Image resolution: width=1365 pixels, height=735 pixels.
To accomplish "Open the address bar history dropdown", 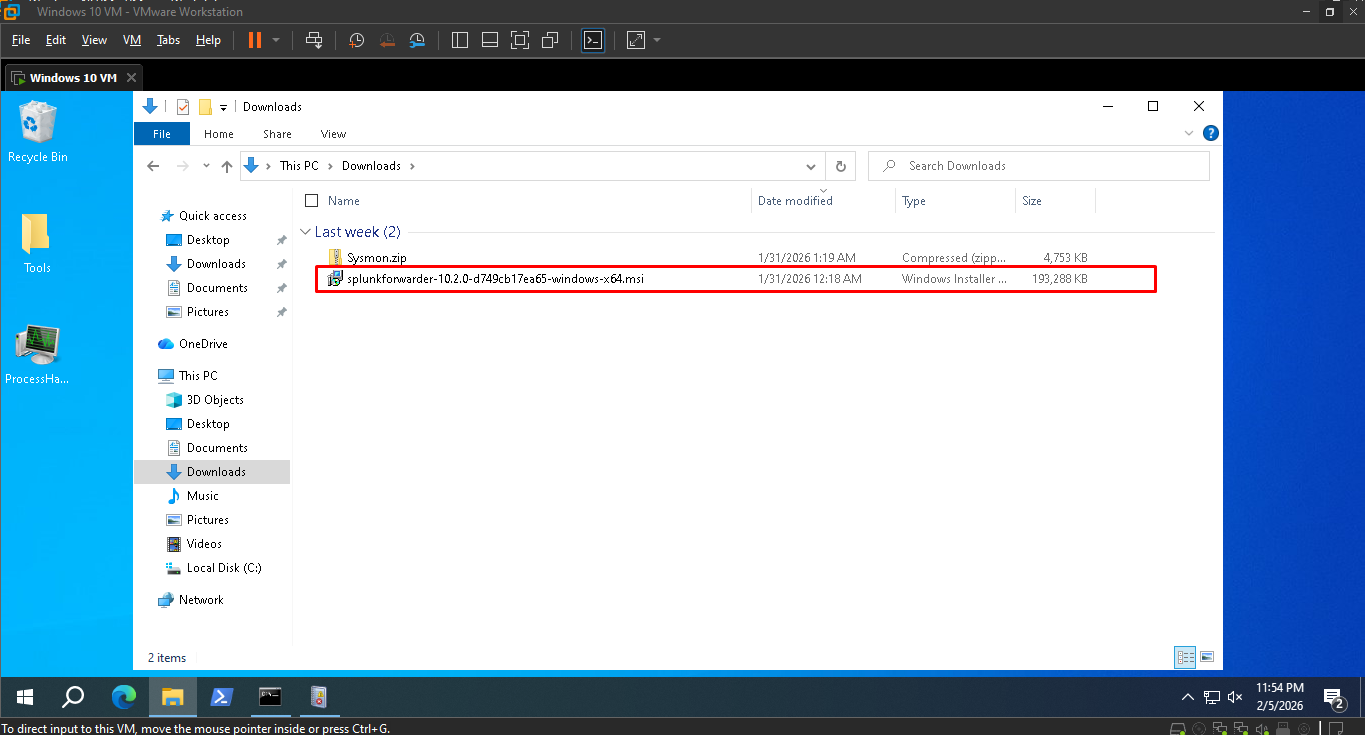I will (x=811, y=165).
